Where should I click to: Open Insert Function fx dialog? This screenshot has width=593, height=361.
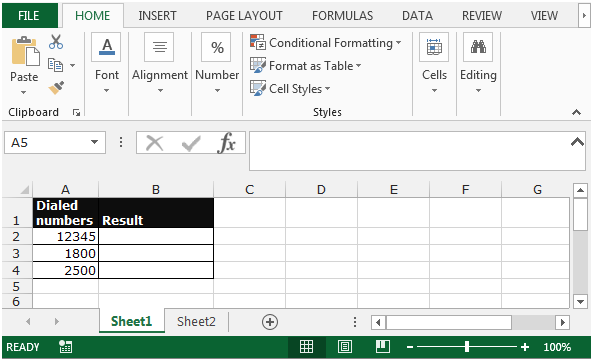point(226,143)
